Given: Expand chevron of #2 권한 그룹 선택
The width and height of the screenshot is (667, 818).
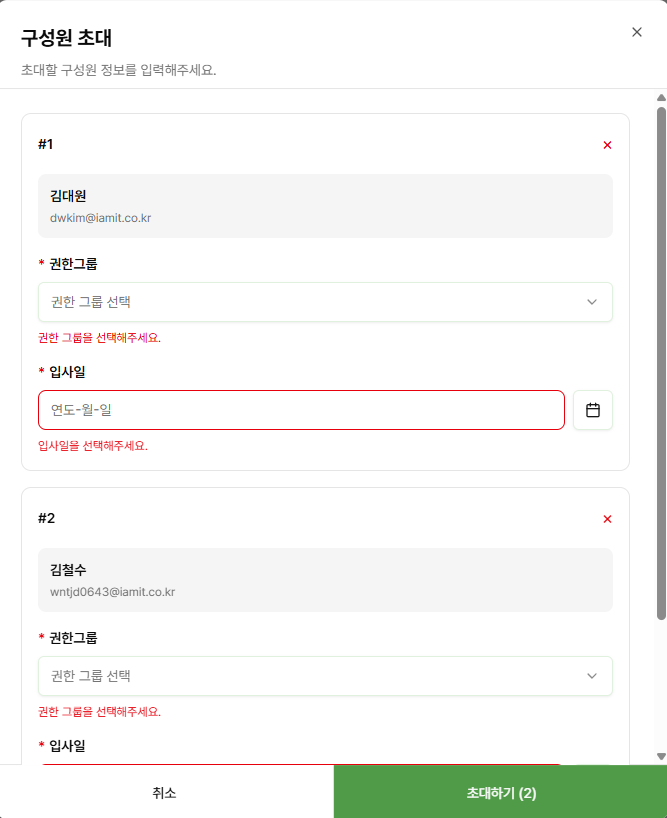Looking at the screenshot, I should coord(591,676).
